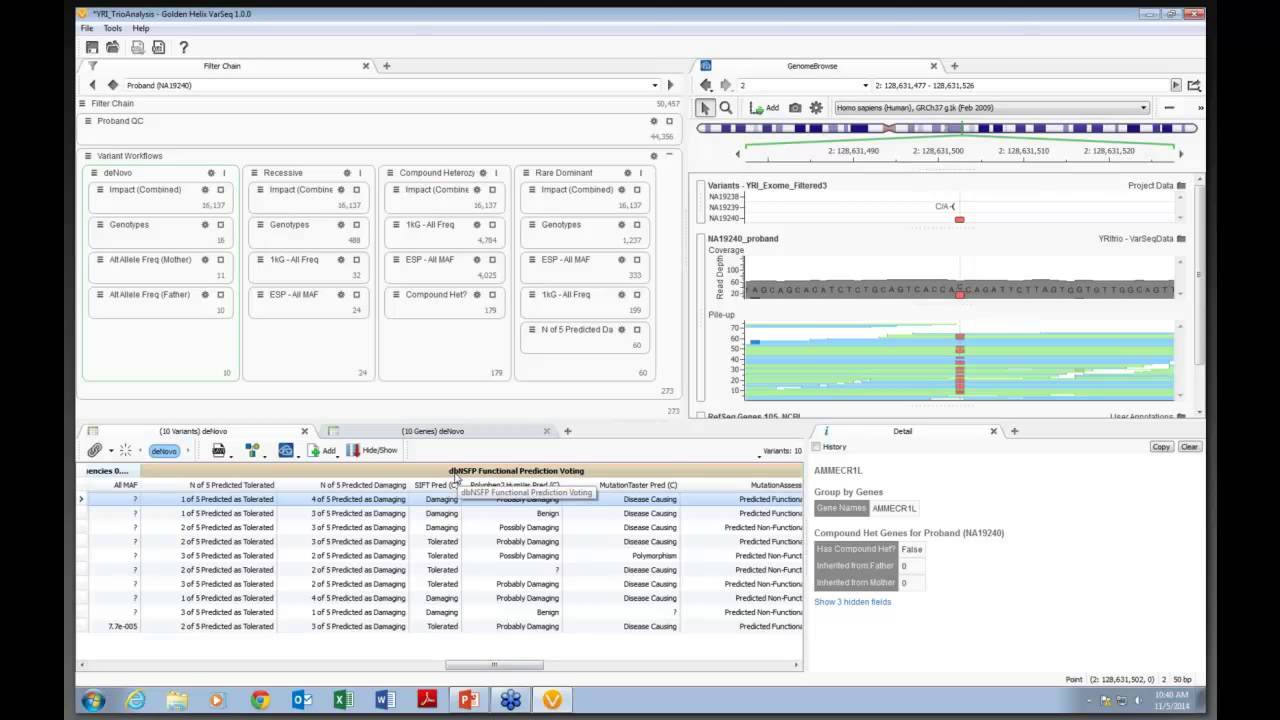Open gear settings for Recessive workflow

[x=347, y=173]
